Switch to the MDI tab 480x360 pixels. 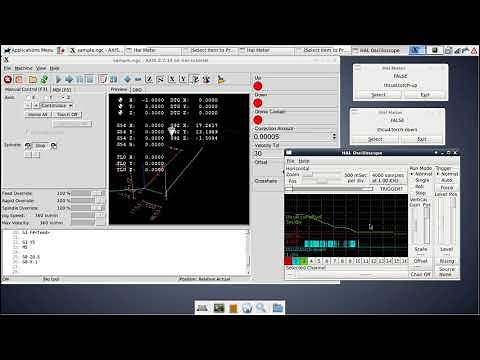coord(62,90)
